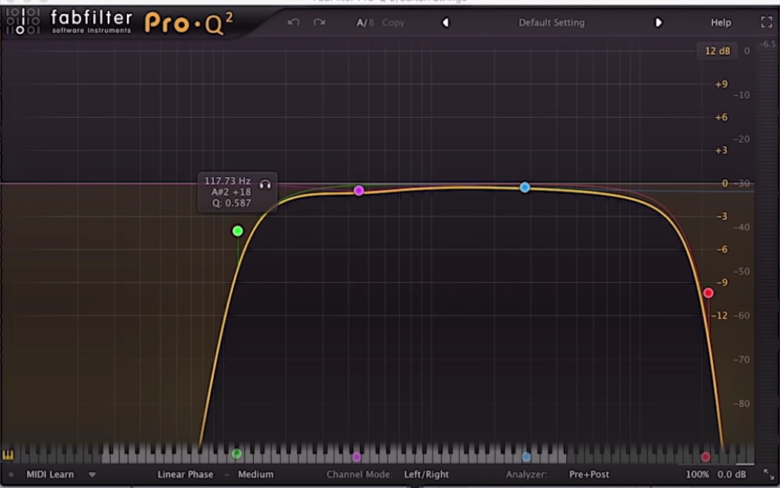Select the purple EQ band node

click(359, 191)
